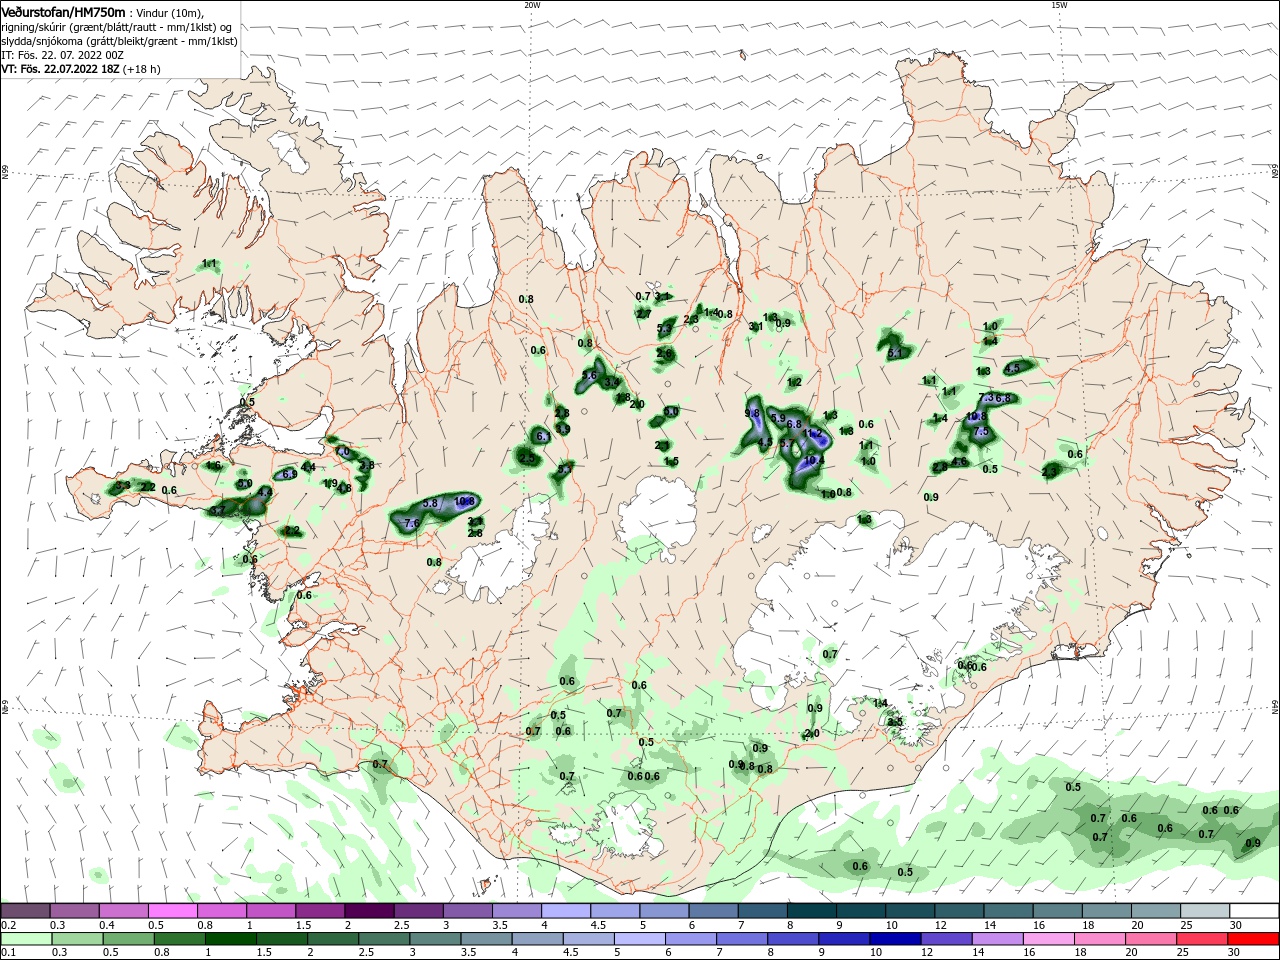
Task: Click the 5.6 precipitation value on the map
Action: pos(589,375)
